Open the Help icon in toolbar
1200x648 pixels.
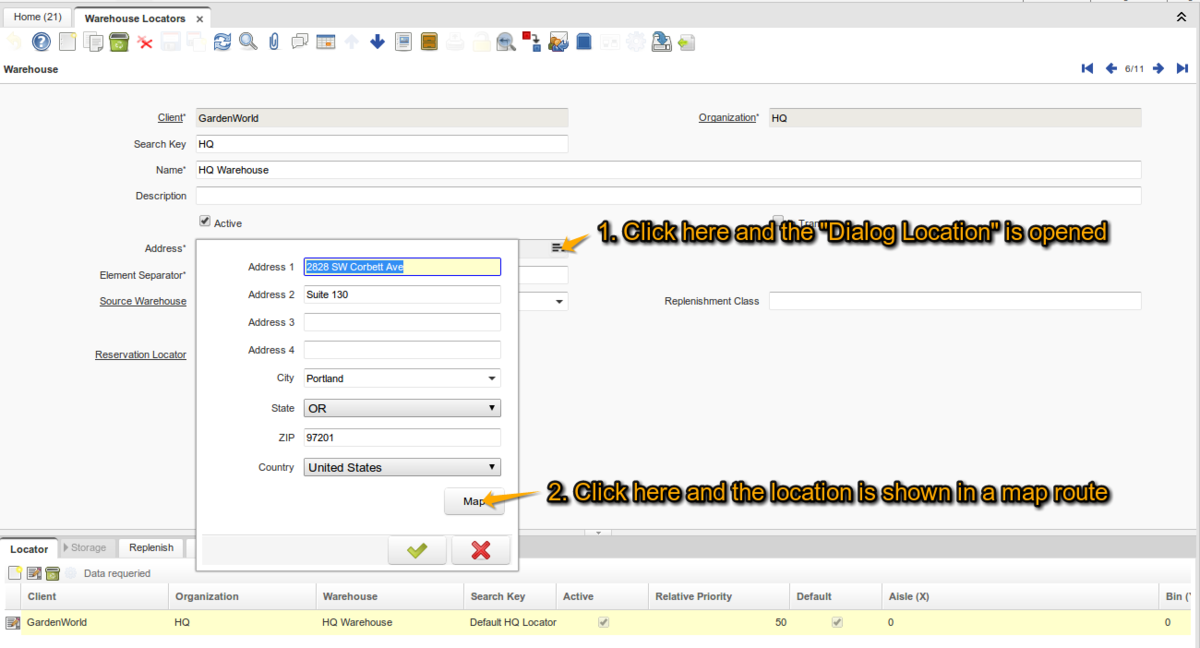(41, 42)
